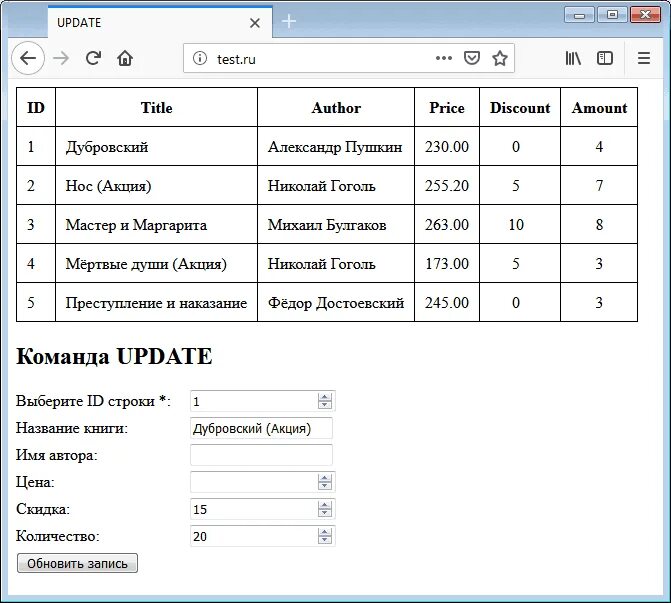Toggle the sidebar icon
Image resolution: width=671 pixels, height=603 pixels.
tap(605, 58)
